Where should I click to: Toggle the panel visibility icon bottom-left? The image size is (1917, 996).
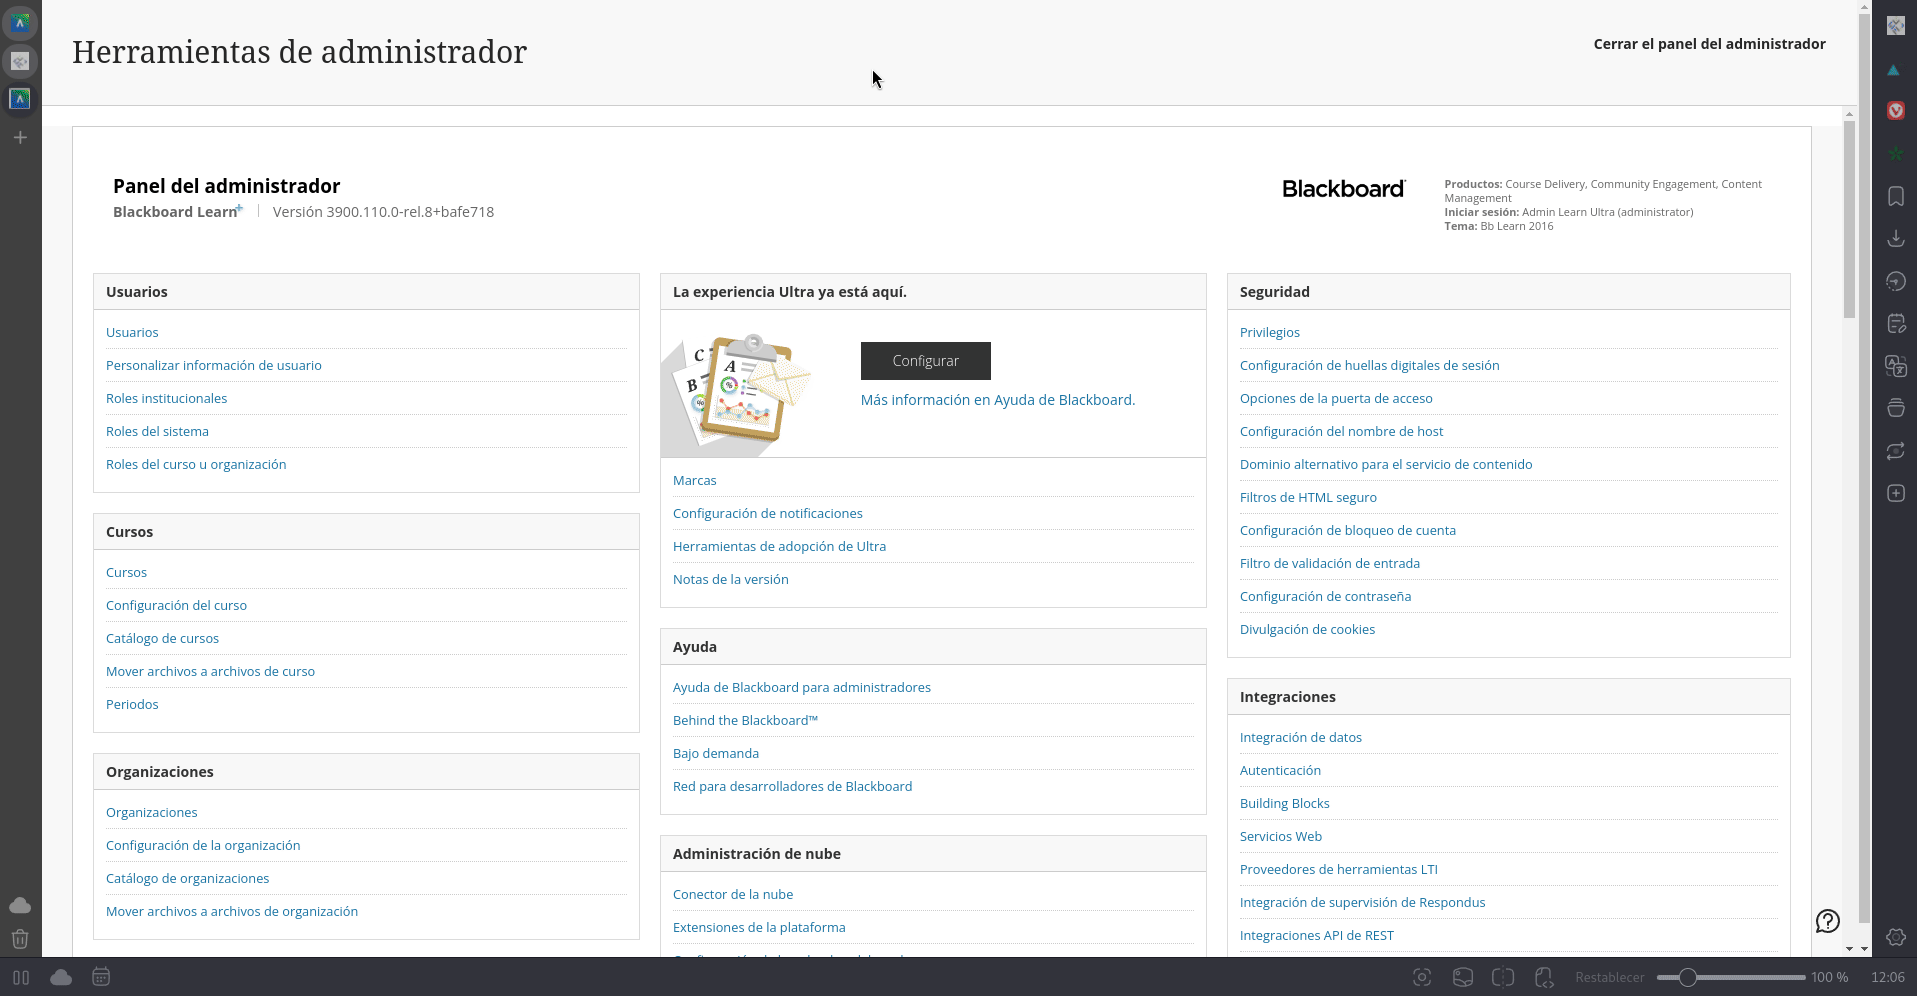point(21,977)
